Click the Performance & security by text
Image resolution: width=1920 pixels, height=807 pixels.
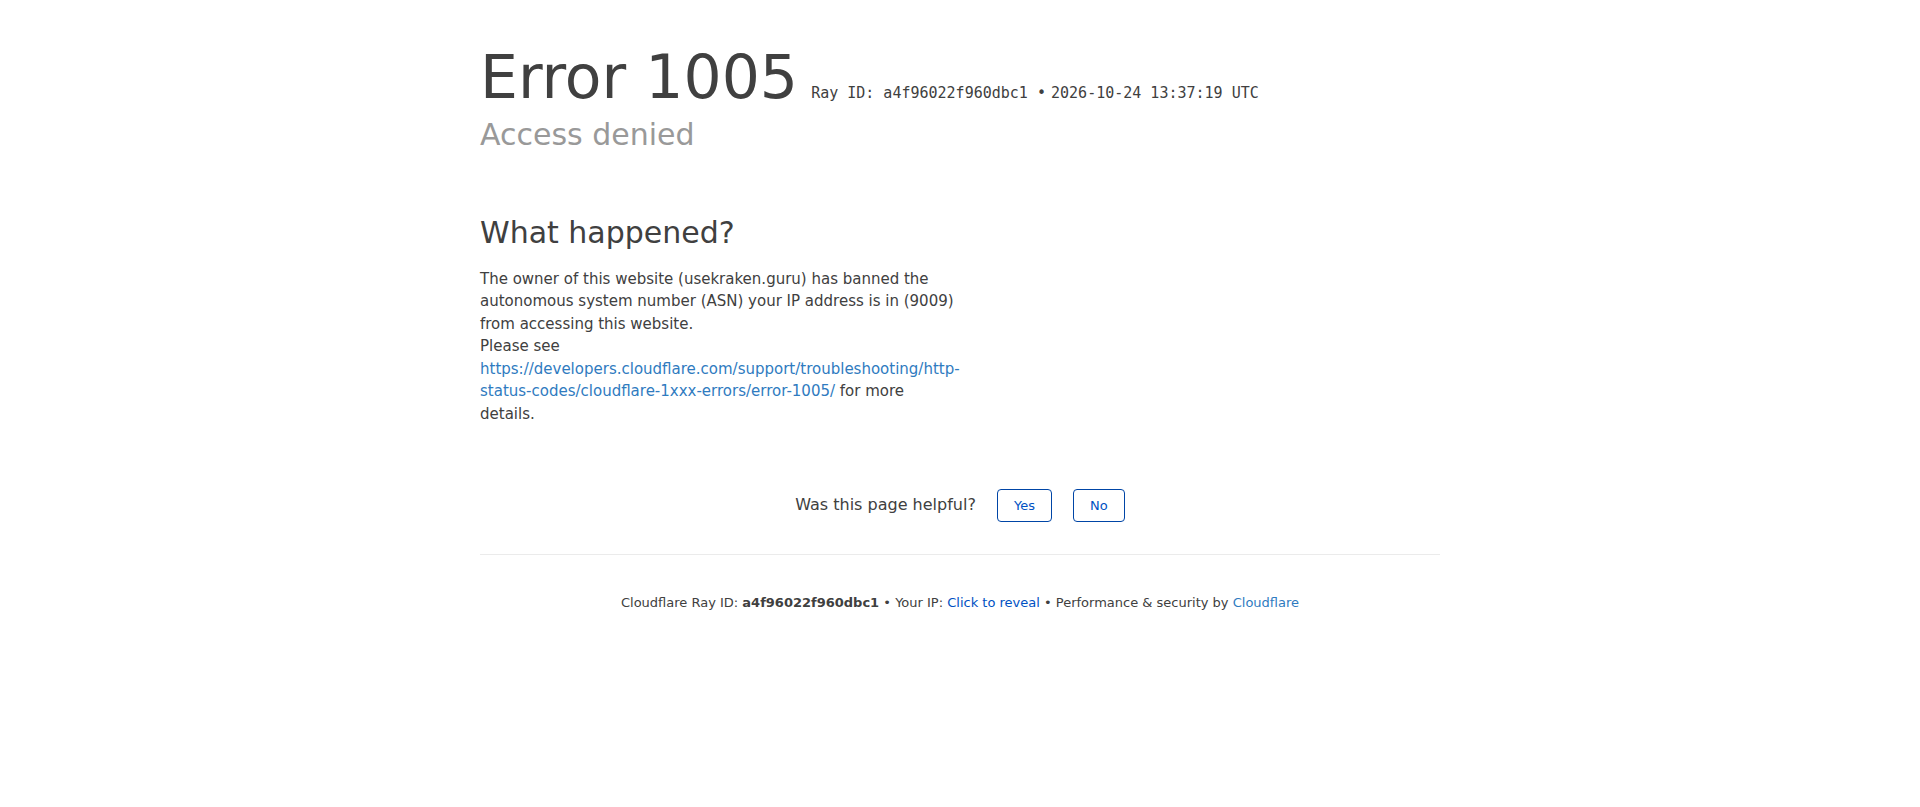point(1142,603)
